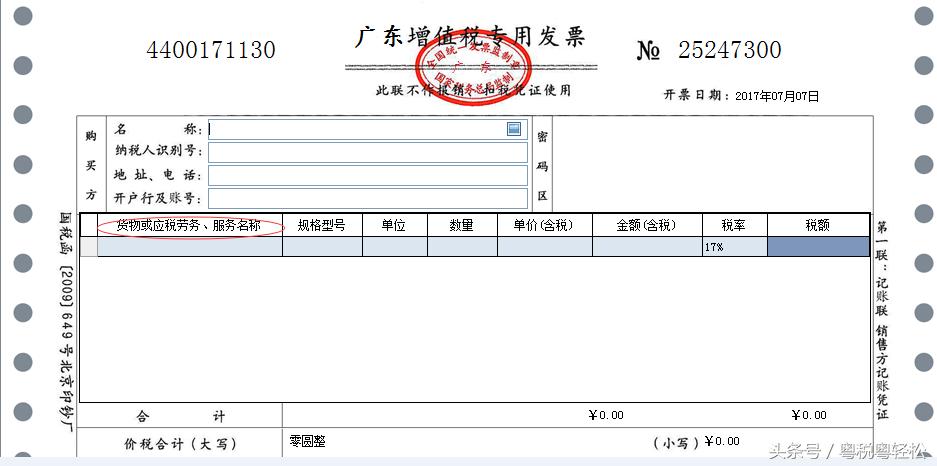The width and height of the screenshot is (937, 466).
Task: Click the tax amount (税额) cell in first row
Action: pos(818,247)
